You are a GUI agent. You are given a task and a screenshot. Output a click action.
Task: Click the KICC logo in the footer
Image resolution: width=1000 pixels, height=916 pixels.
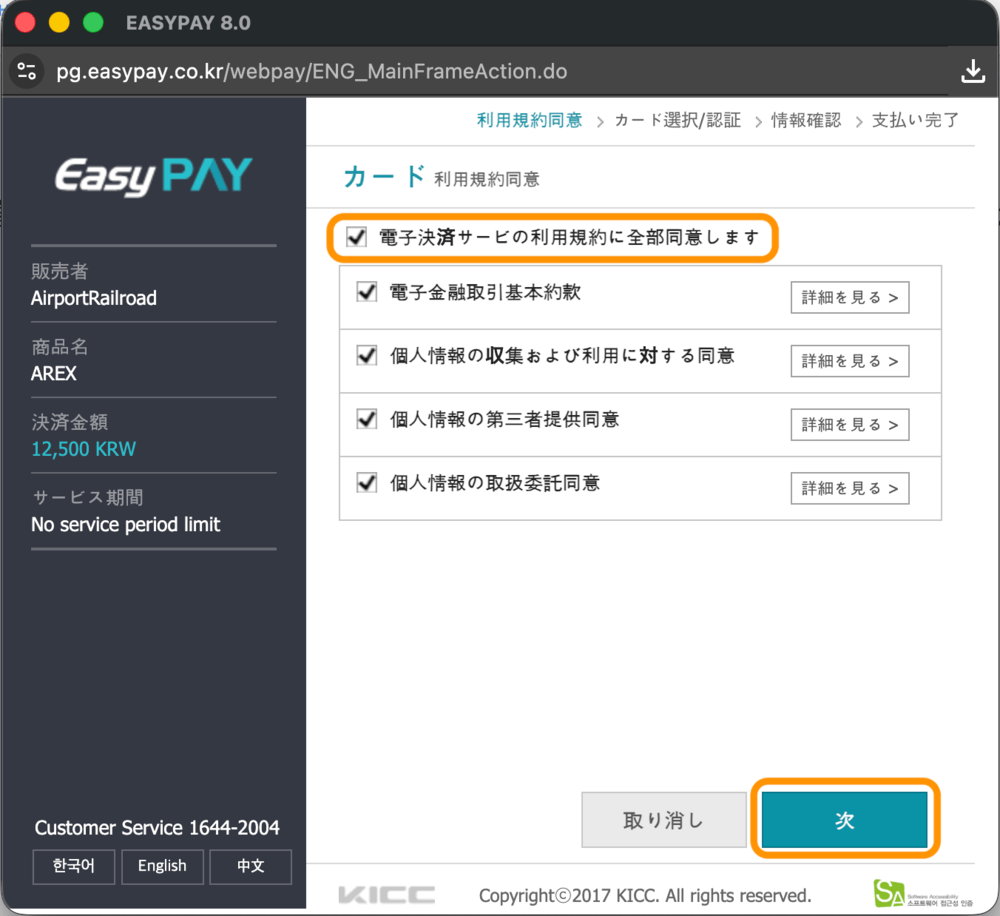386,895
